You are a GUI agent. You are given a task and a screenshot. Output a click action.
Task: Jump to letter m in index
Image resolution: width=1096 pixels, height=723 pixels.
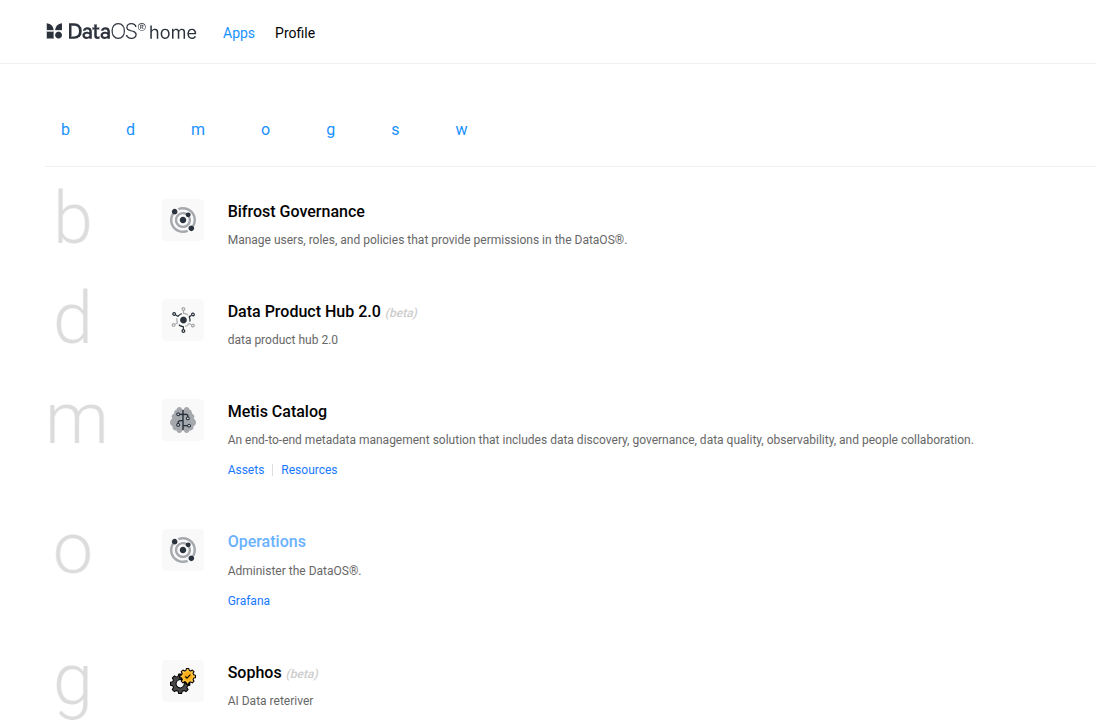point(198,129)
